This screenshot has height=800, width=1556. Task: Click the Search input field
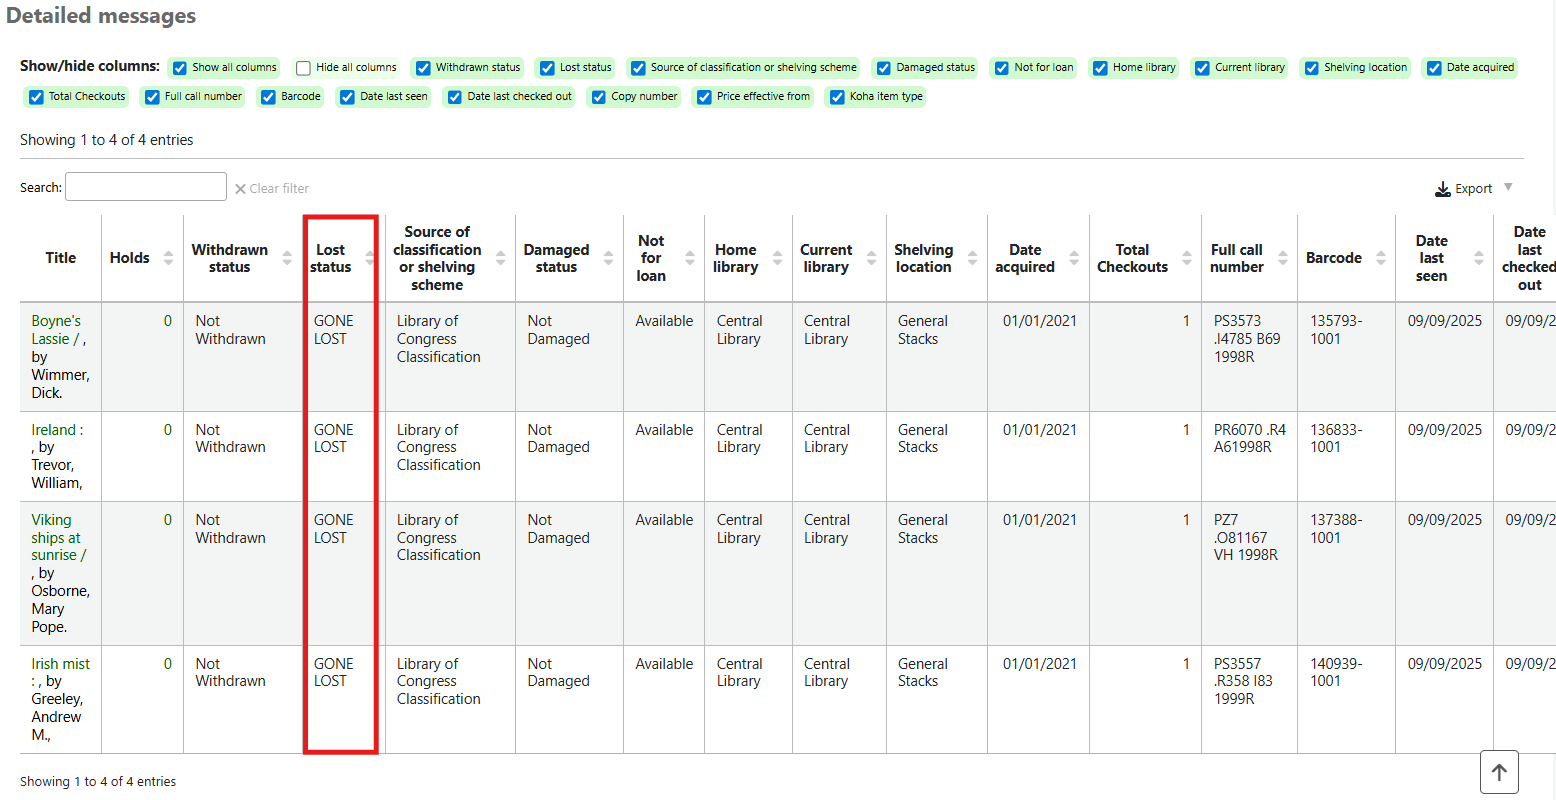coord(146,187)
